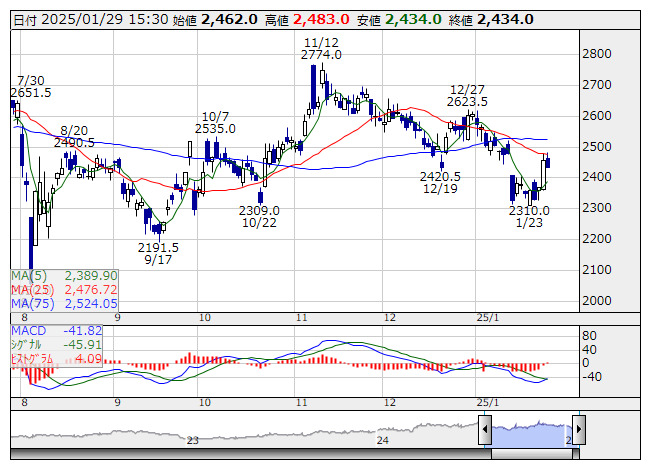
Task: Click the 1/23 low label 2310.0
Action: click(x=529, y=211)
